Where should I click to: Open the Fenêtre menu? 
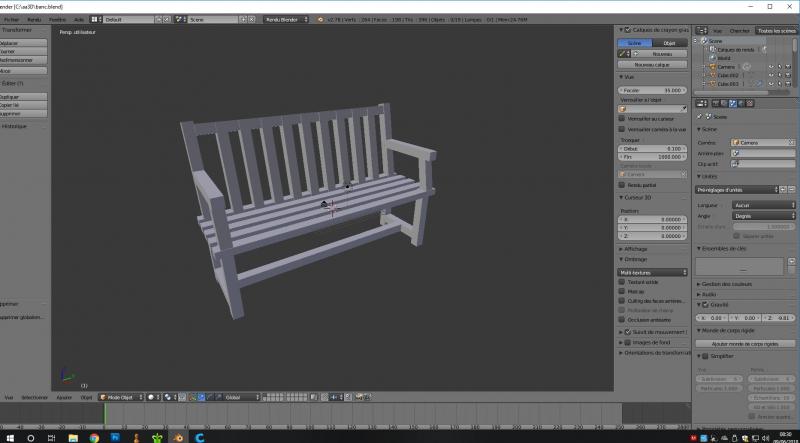(x=58, y=20)
